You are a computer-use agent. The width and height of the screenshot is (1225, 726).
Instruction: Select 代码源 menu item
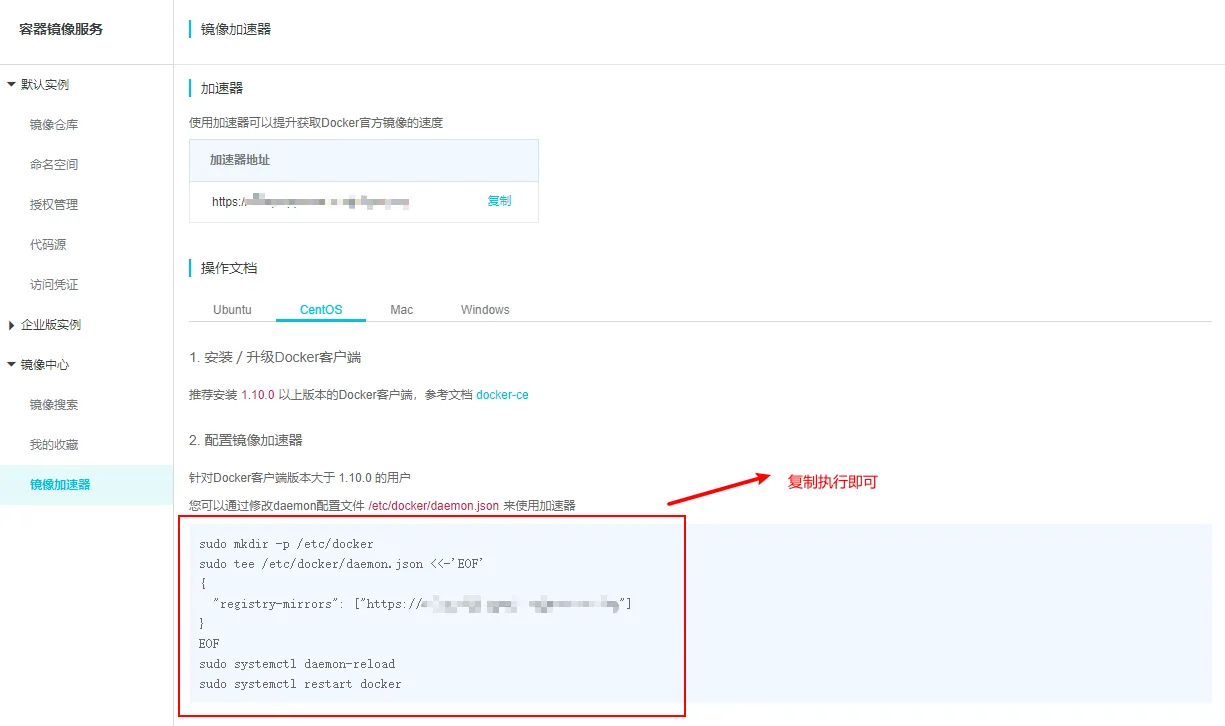(x=48, y=245)
